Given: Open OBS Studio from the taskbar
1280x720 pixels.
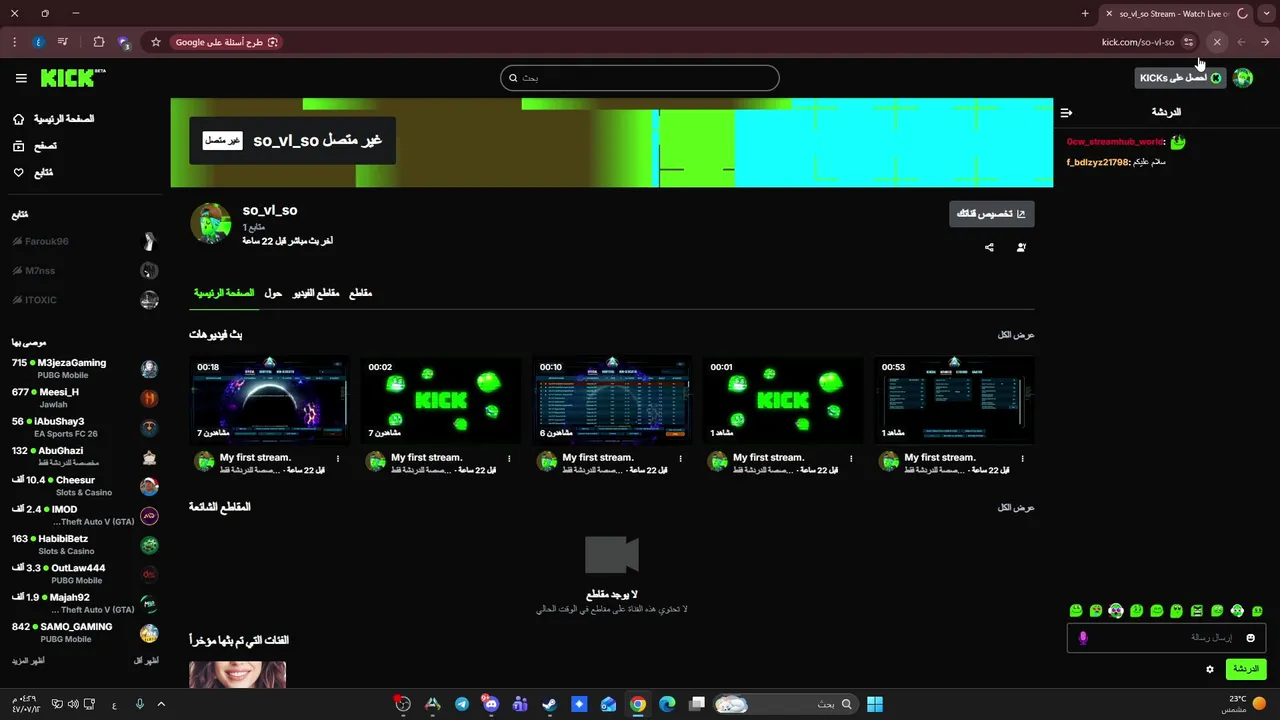Looking at the screenshot, I should click(x=403, y=704).
